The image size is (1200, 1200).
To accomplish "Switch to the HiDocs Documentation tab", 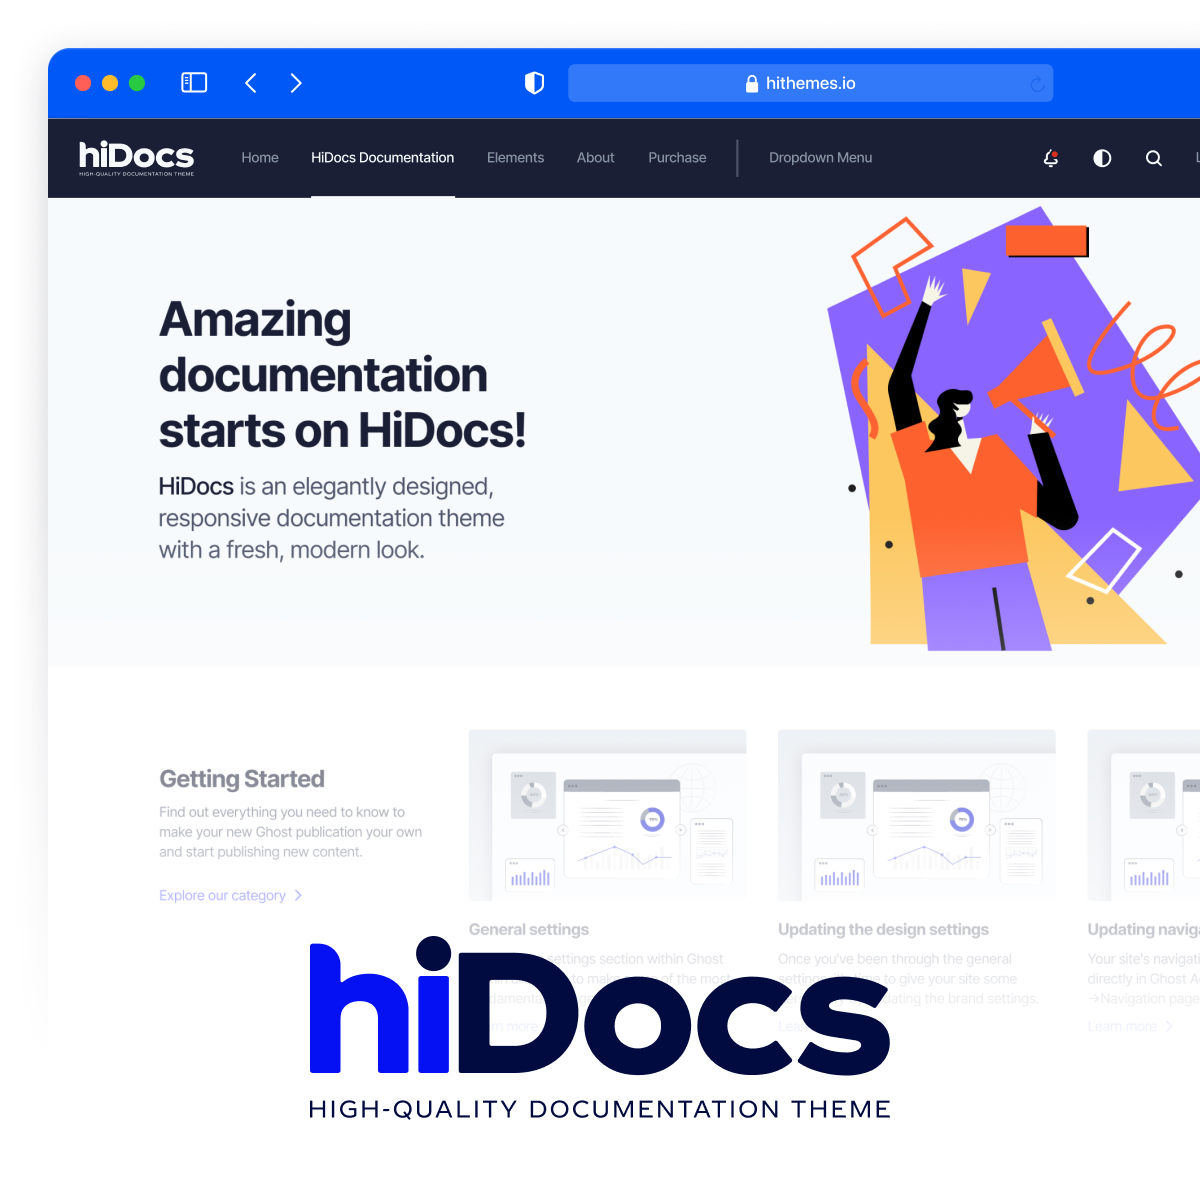I will pos(382,158).
